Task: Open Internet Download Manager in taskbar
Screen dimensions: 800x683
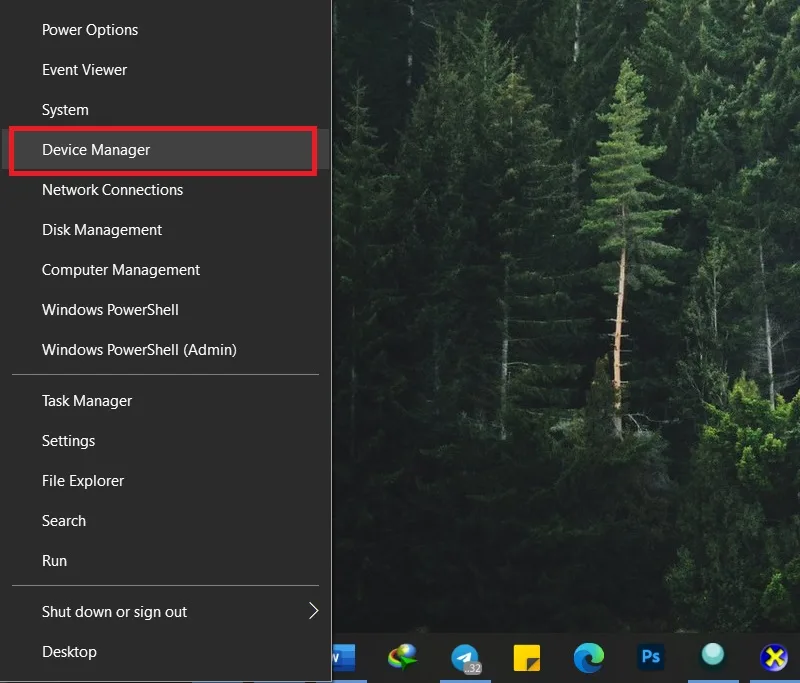Action: point(403,657)
